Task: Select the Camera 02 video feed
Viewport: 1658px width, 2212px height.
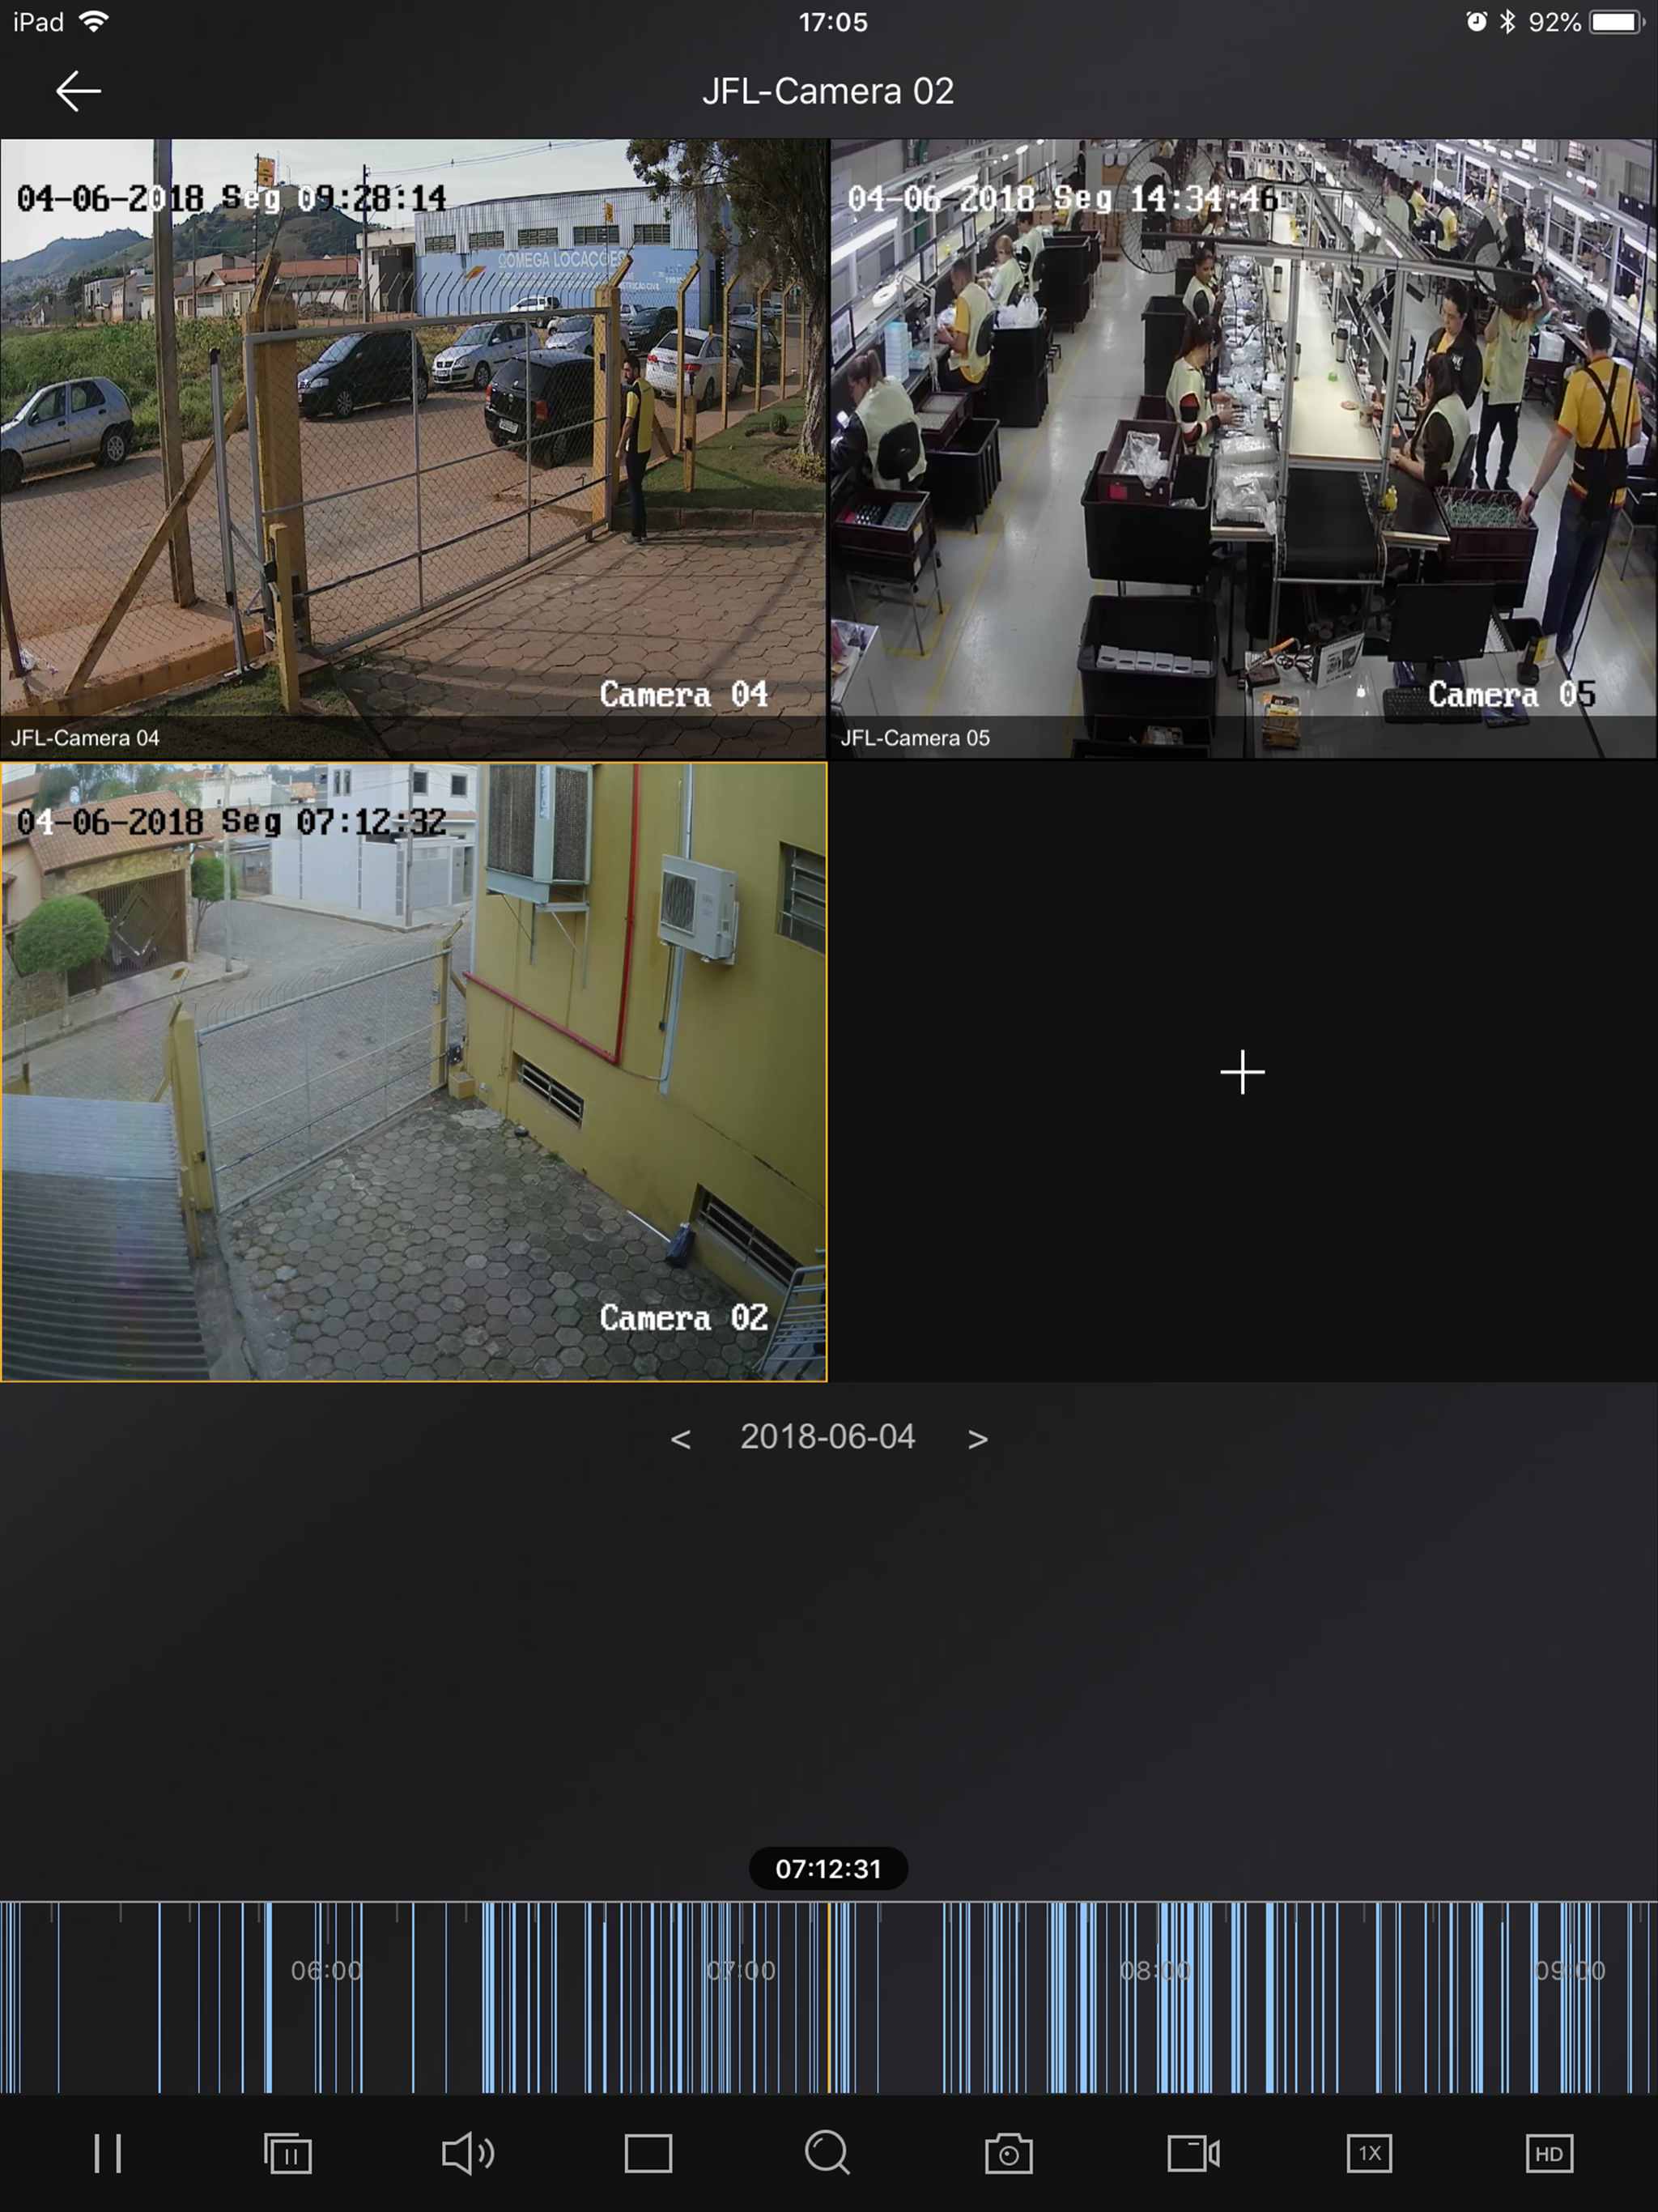Action: pyautogui.click(x=413, y=1072)
